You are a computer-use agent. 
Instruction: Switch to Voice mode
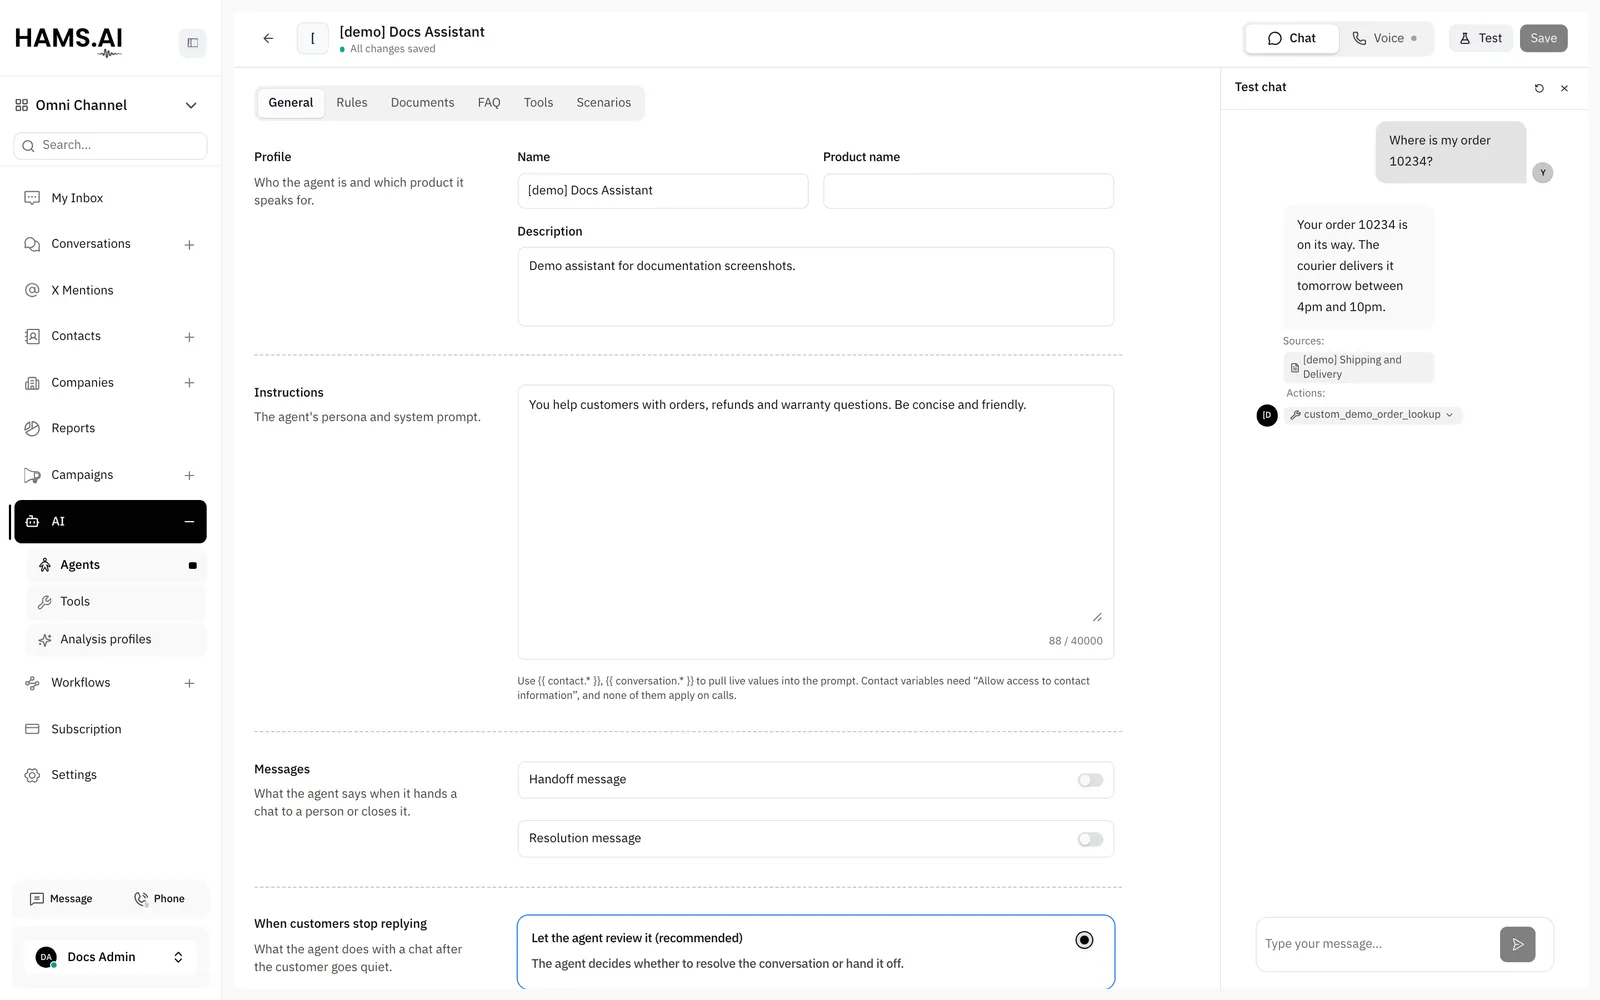point(1385,38)
